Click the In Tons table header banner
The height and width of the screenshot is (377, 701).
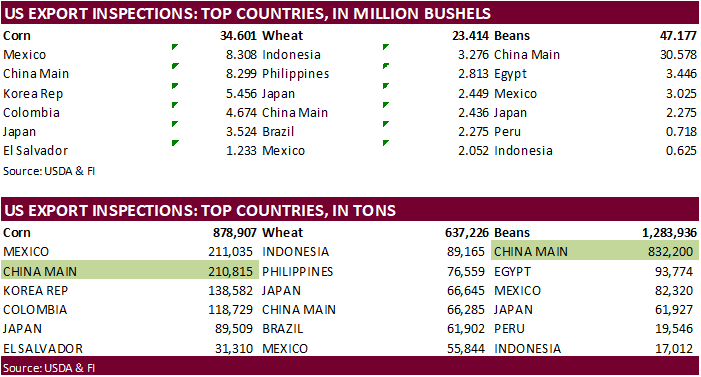tap(350, 210)
